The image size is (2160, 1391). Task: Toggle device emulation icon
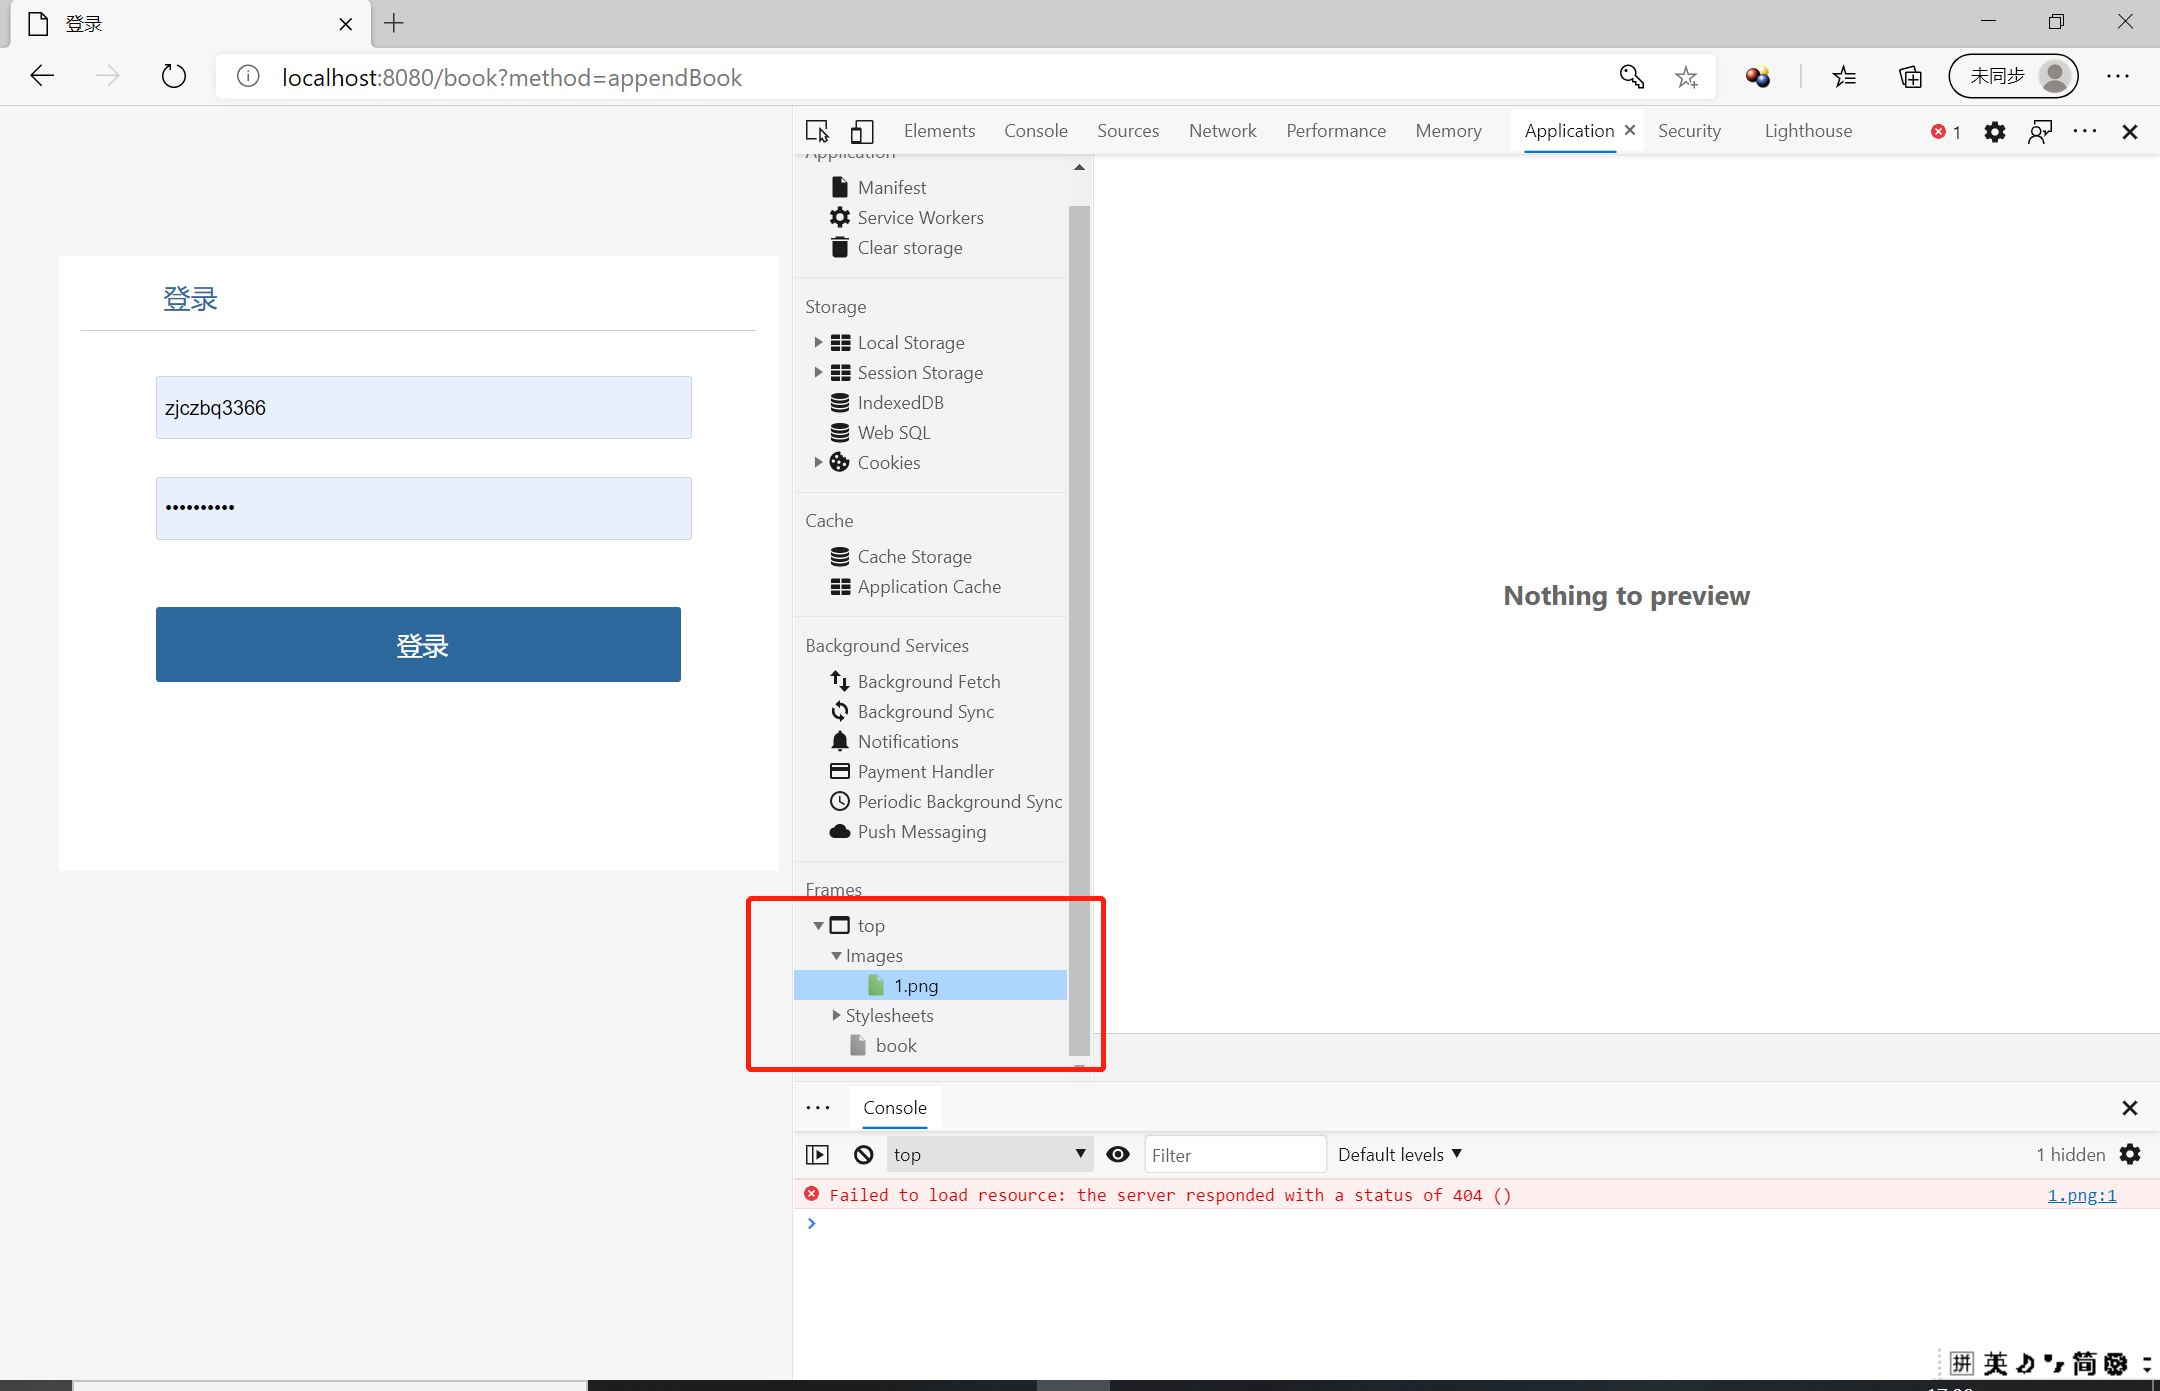(862, 131)
